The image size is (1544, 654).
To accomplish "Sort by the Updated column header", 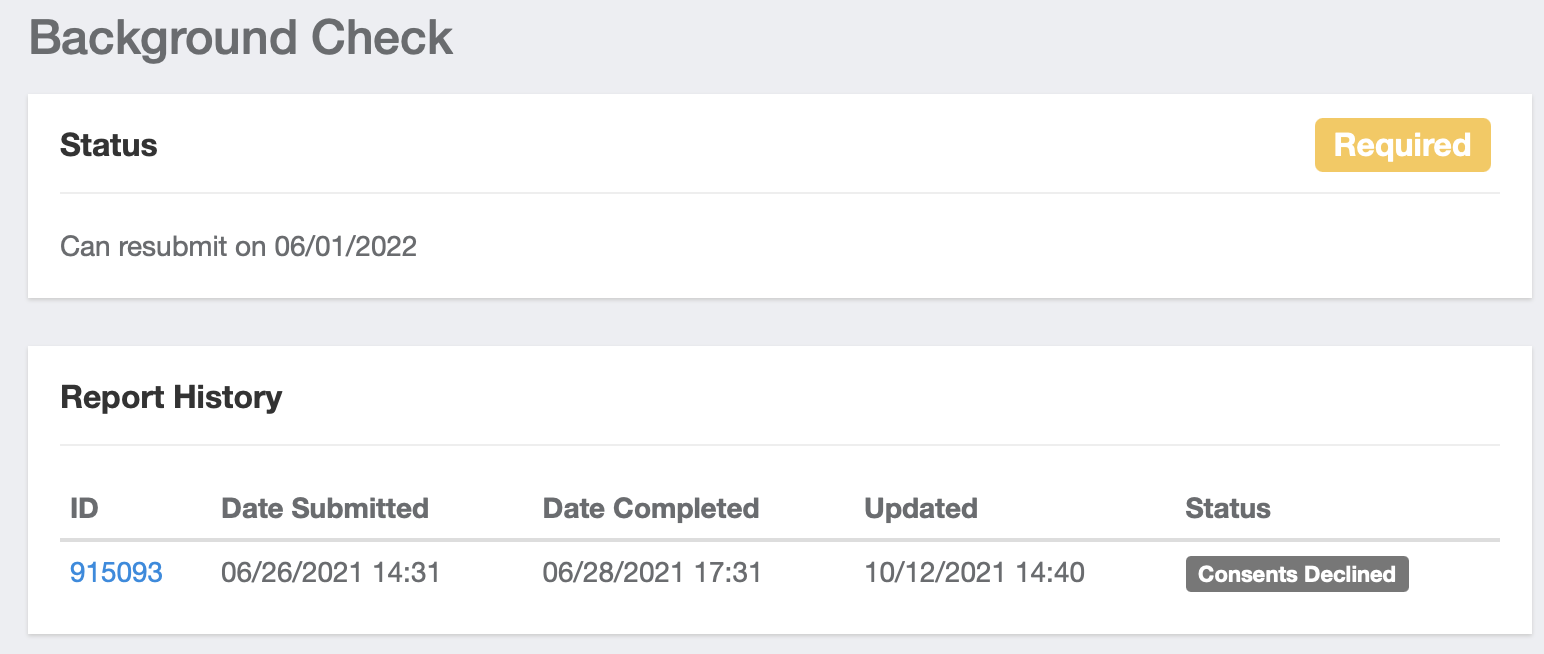I will [920, 508].
